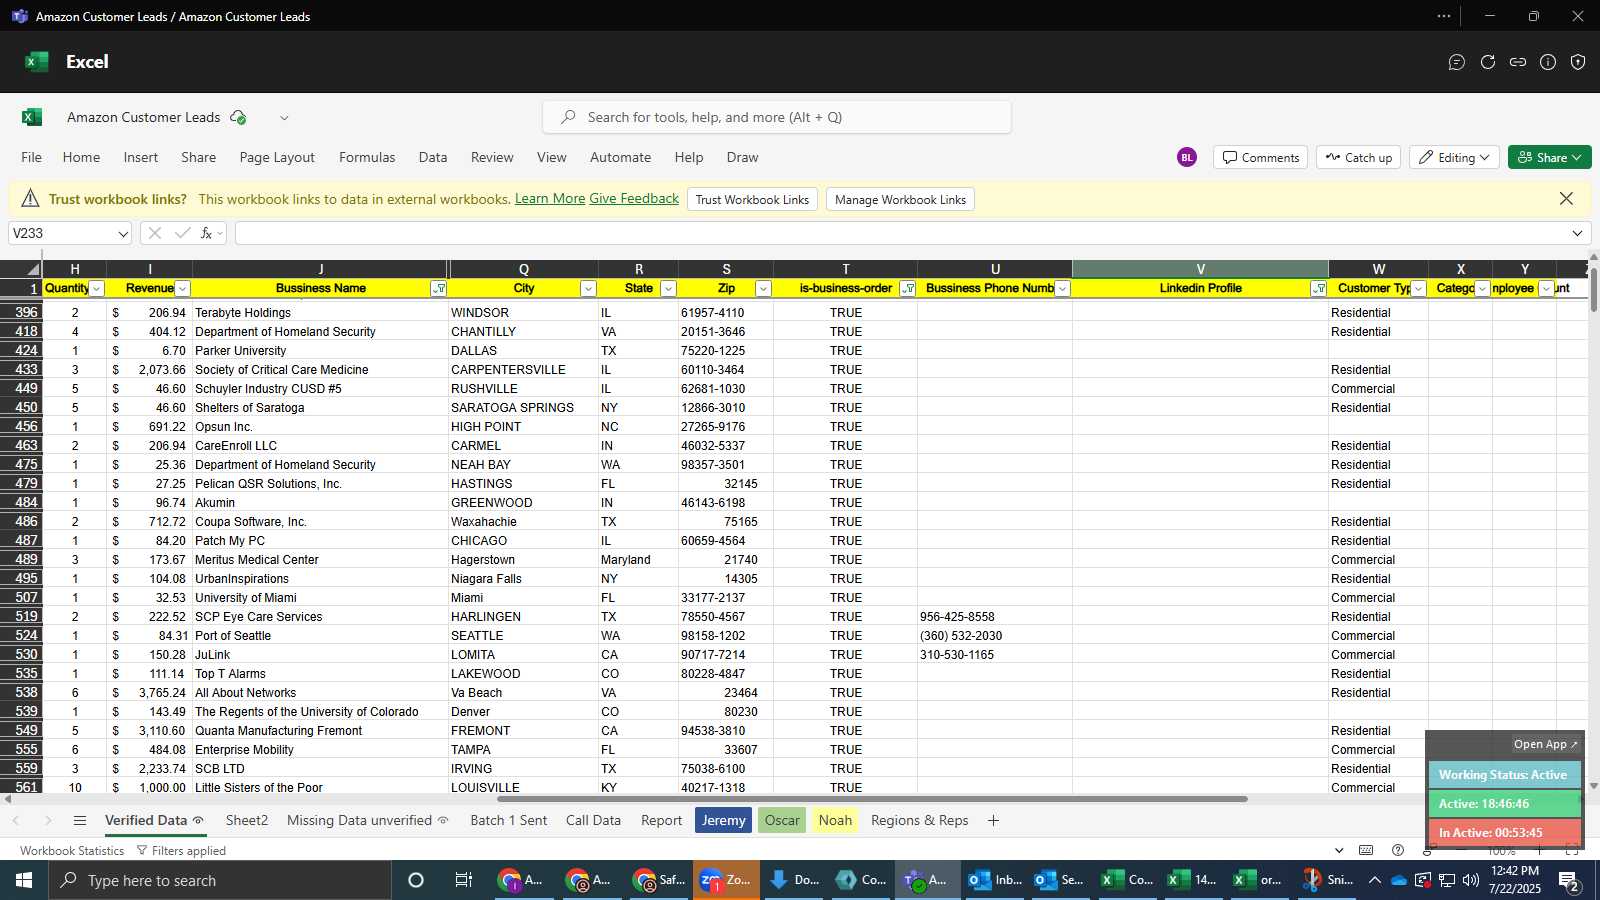Open Cortana circle on the taskbar
1600x900 pixels.
416,880
